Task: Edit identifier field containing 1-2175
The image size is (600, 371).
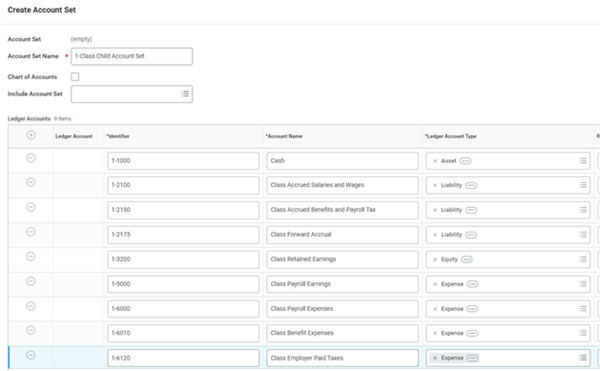Action: click(x=183, y=235)
